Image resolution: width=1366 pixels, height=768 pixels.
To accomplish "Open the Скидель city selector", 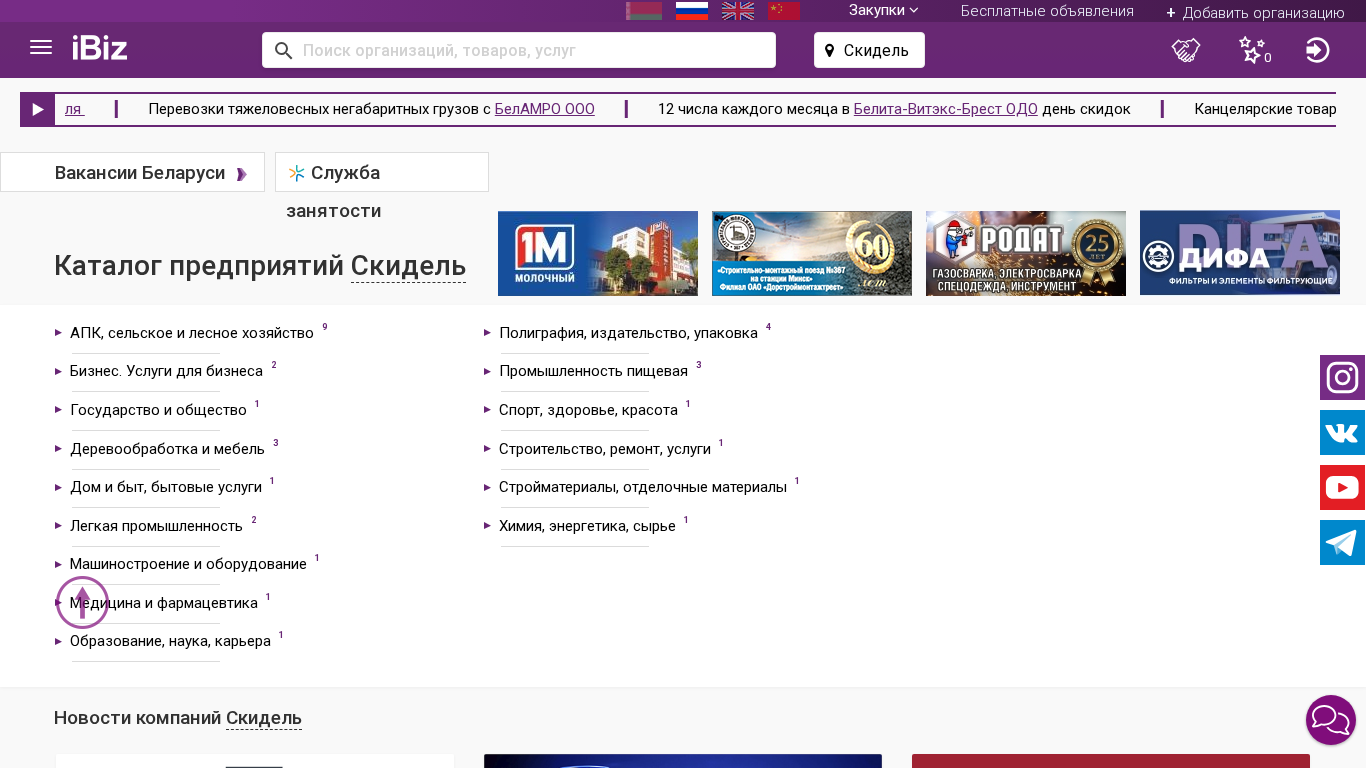I will coord(869,50).
